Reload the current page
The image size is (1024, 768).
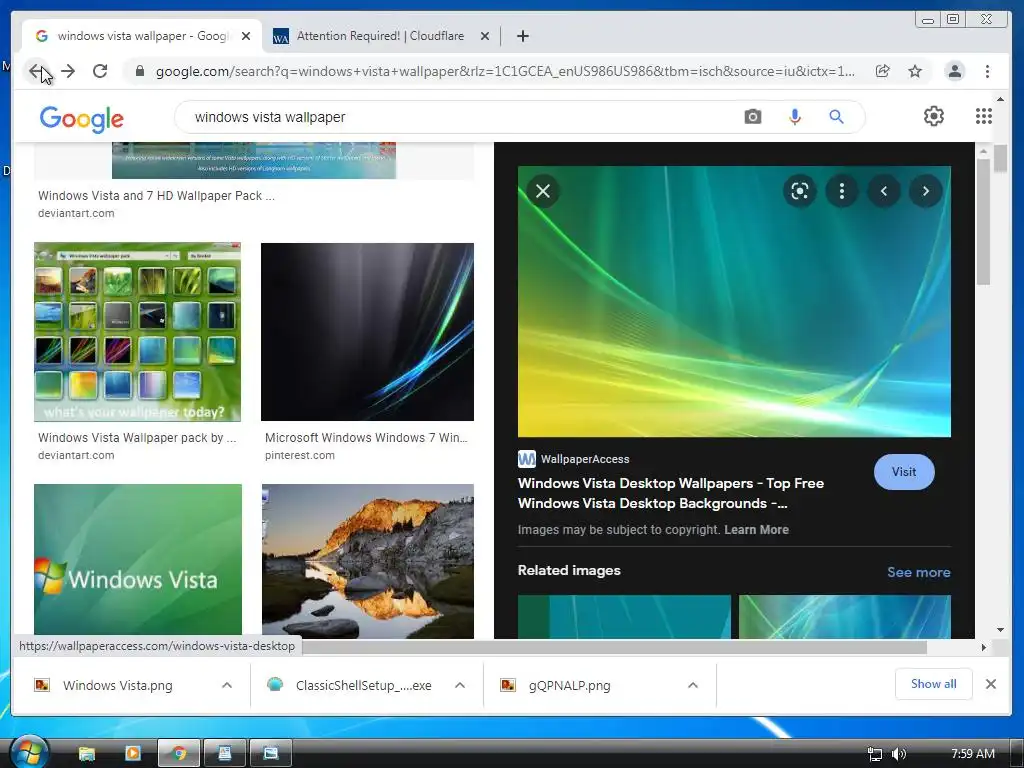(x=100, y=71)
